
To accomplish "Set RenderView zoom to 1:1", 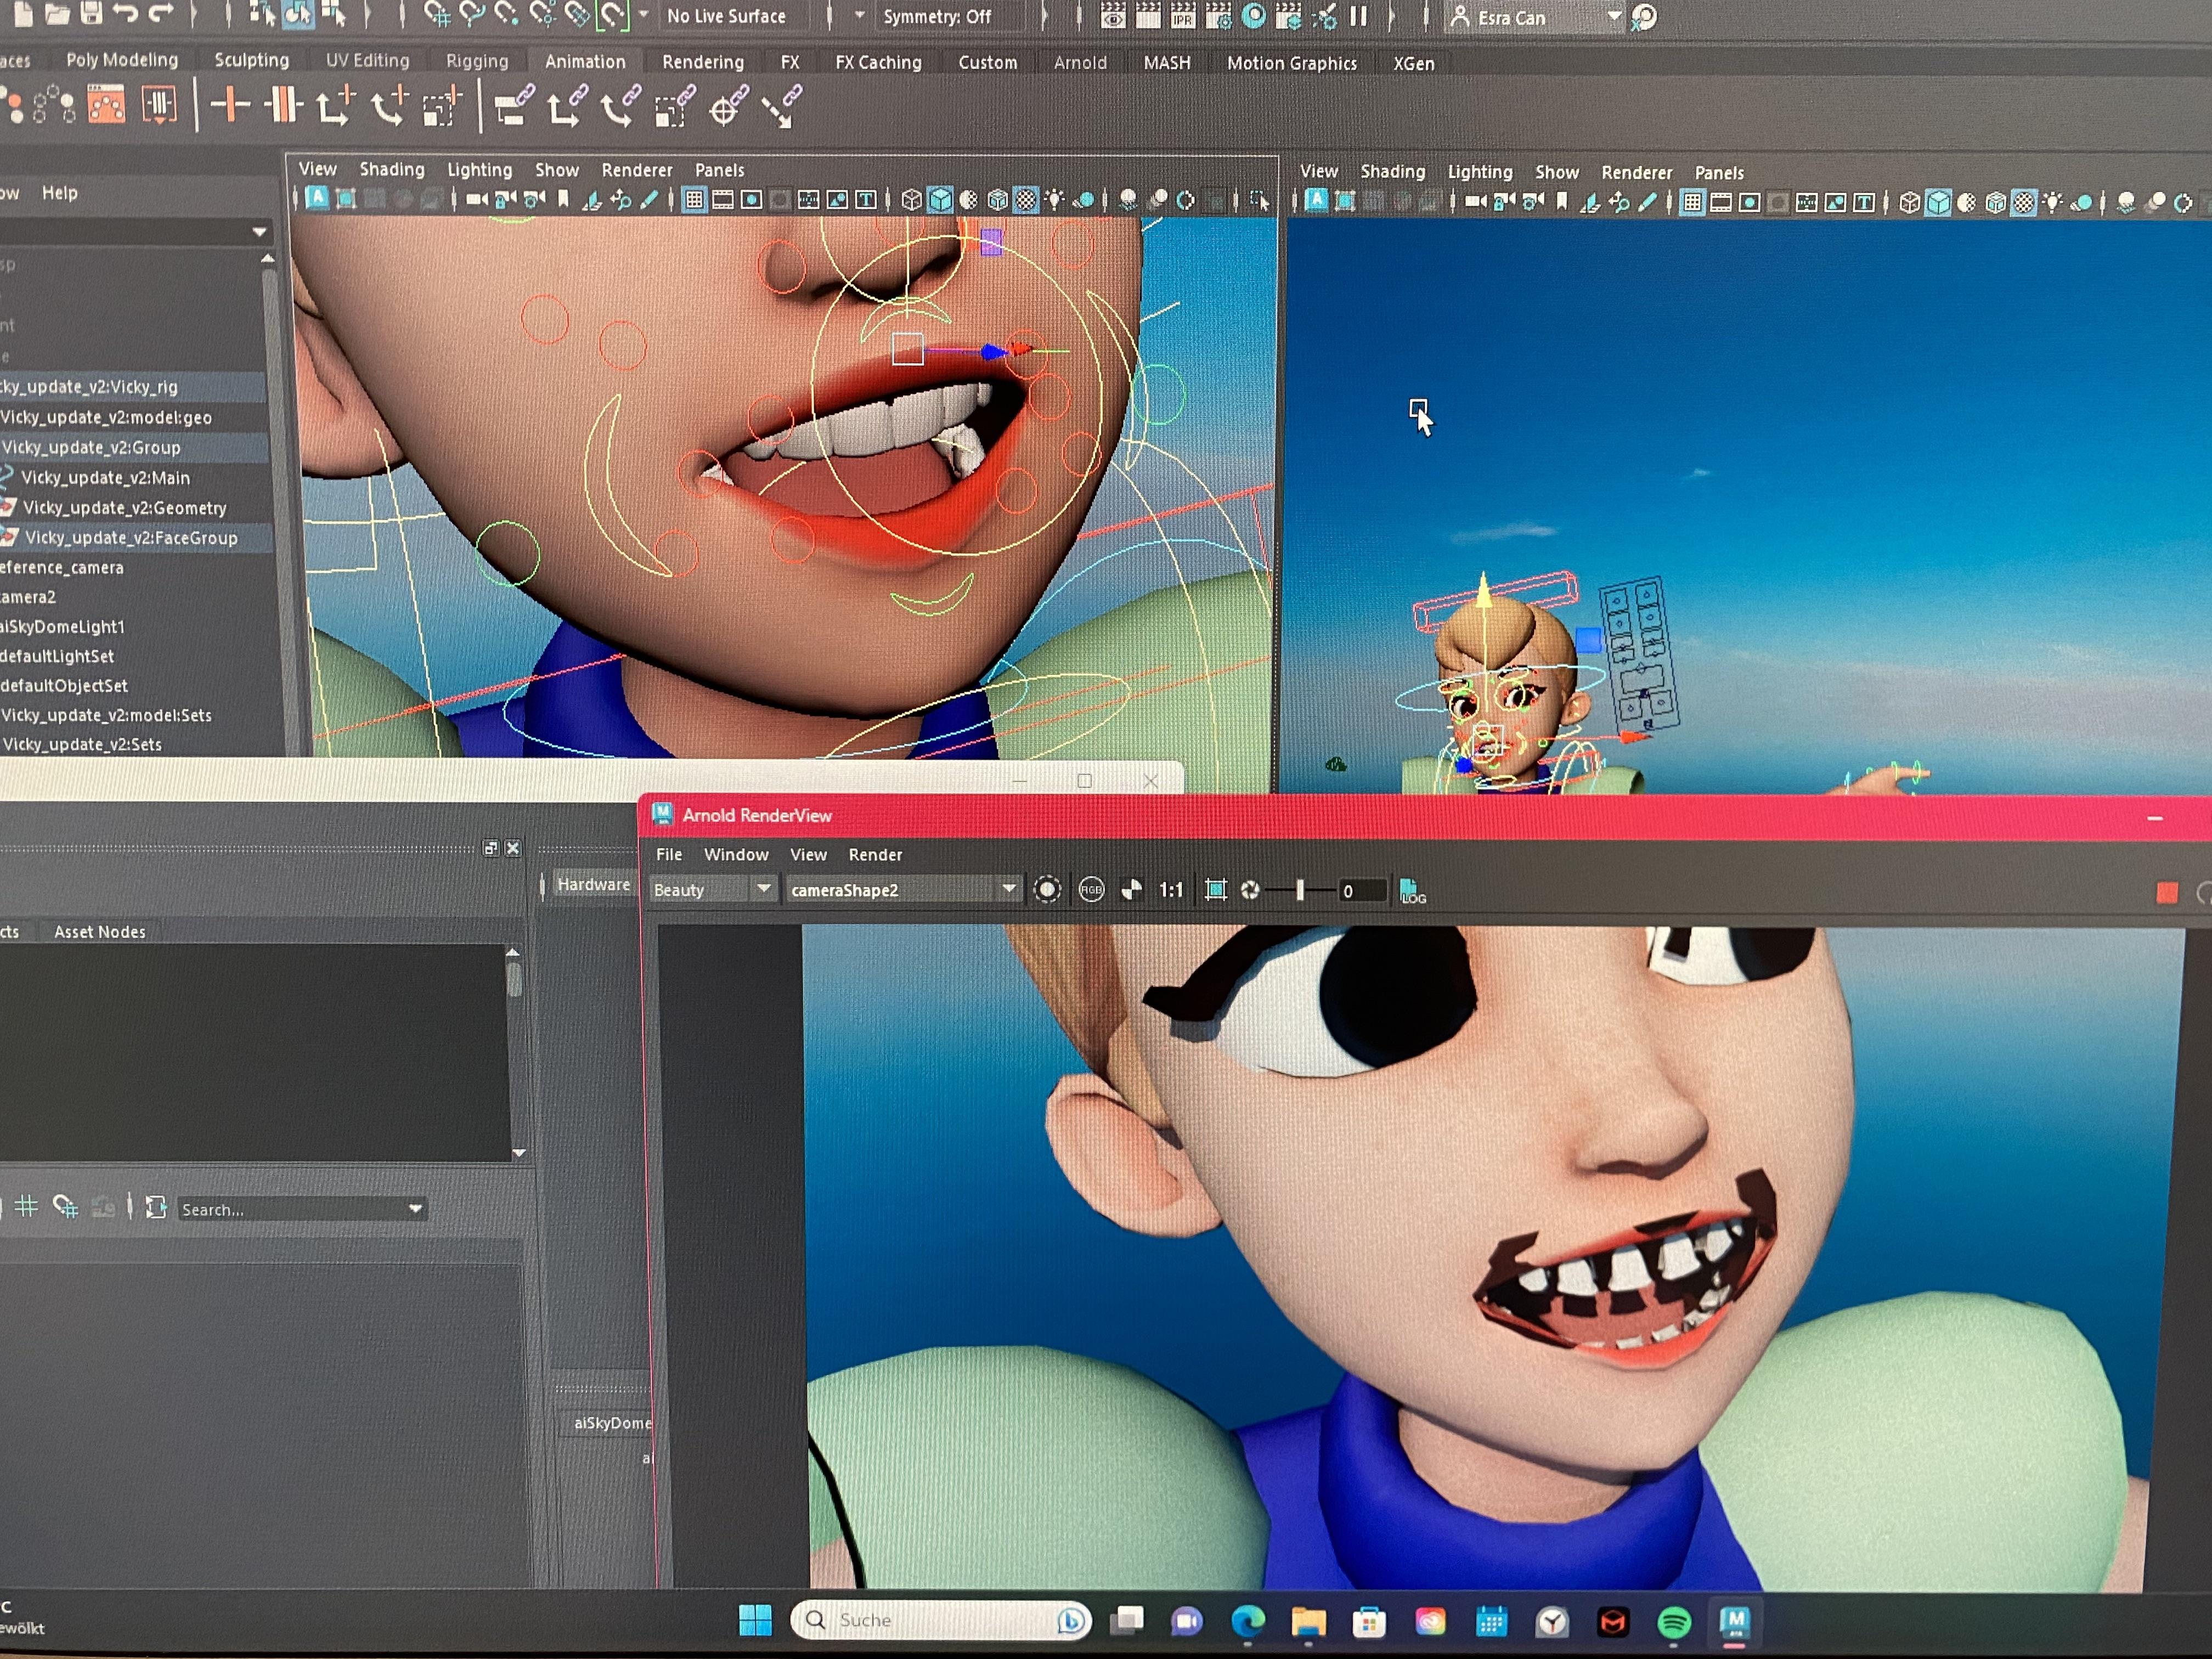I will [x=1172, y=890].
